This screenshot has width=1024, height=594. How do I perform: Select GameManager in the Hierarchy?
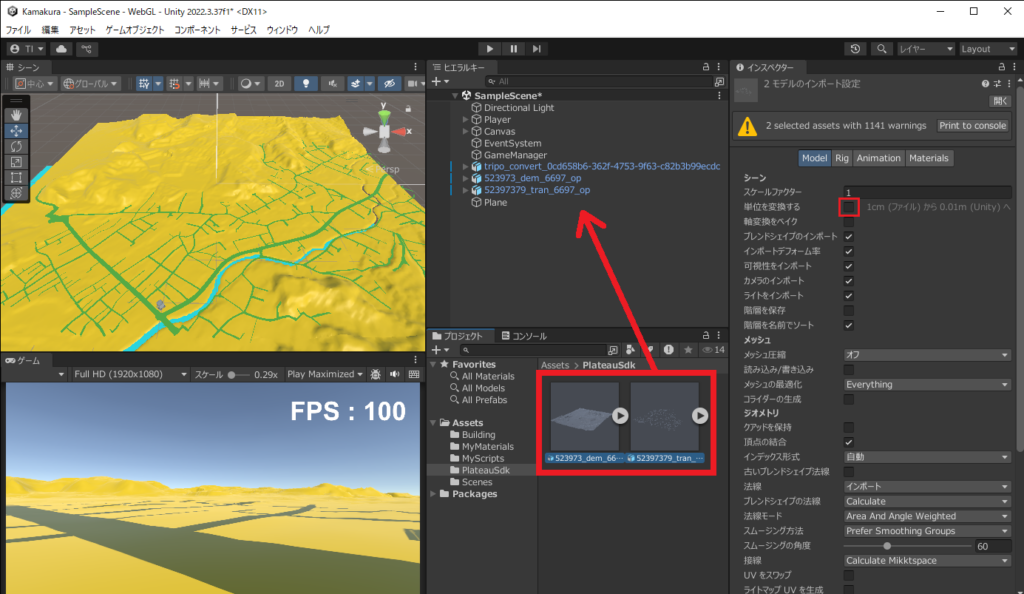tap(515, 155)
